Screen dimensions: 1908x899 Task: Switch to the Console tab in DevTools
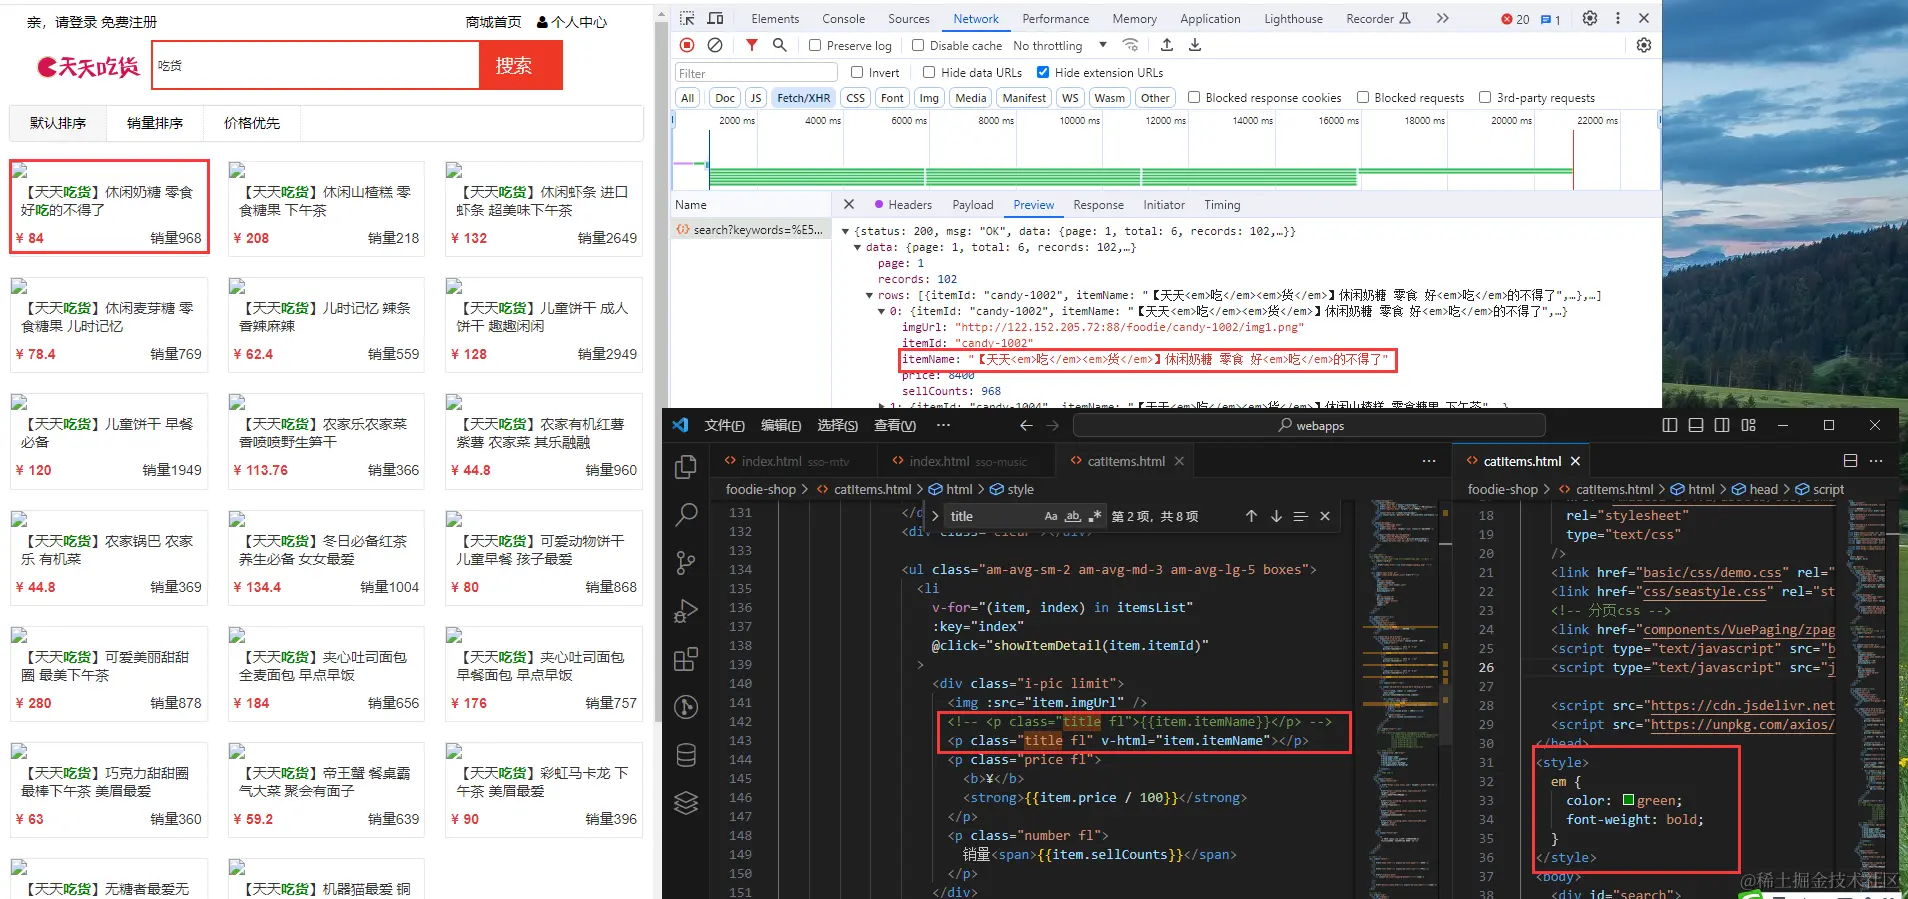pyautogui.click(x=843, y=19)
